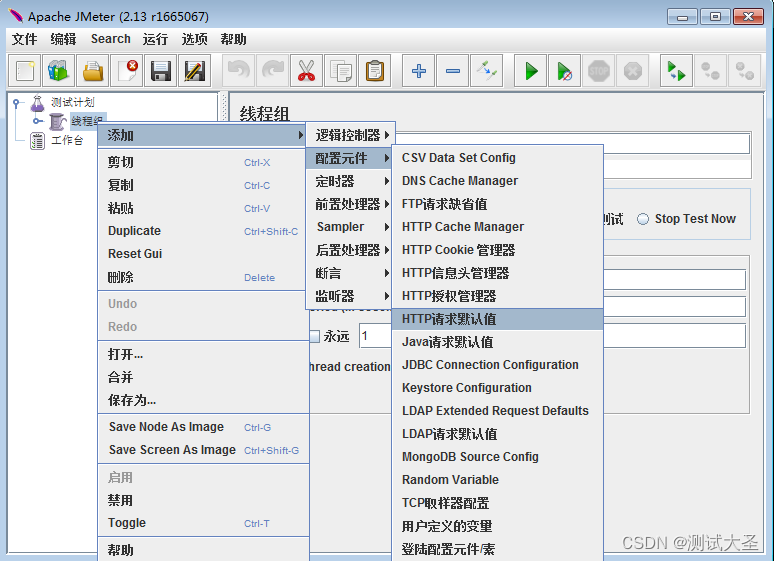This screenshot has width=774, height=561.
Task: Expand the 添加 submenu
Action: (201, 135)
